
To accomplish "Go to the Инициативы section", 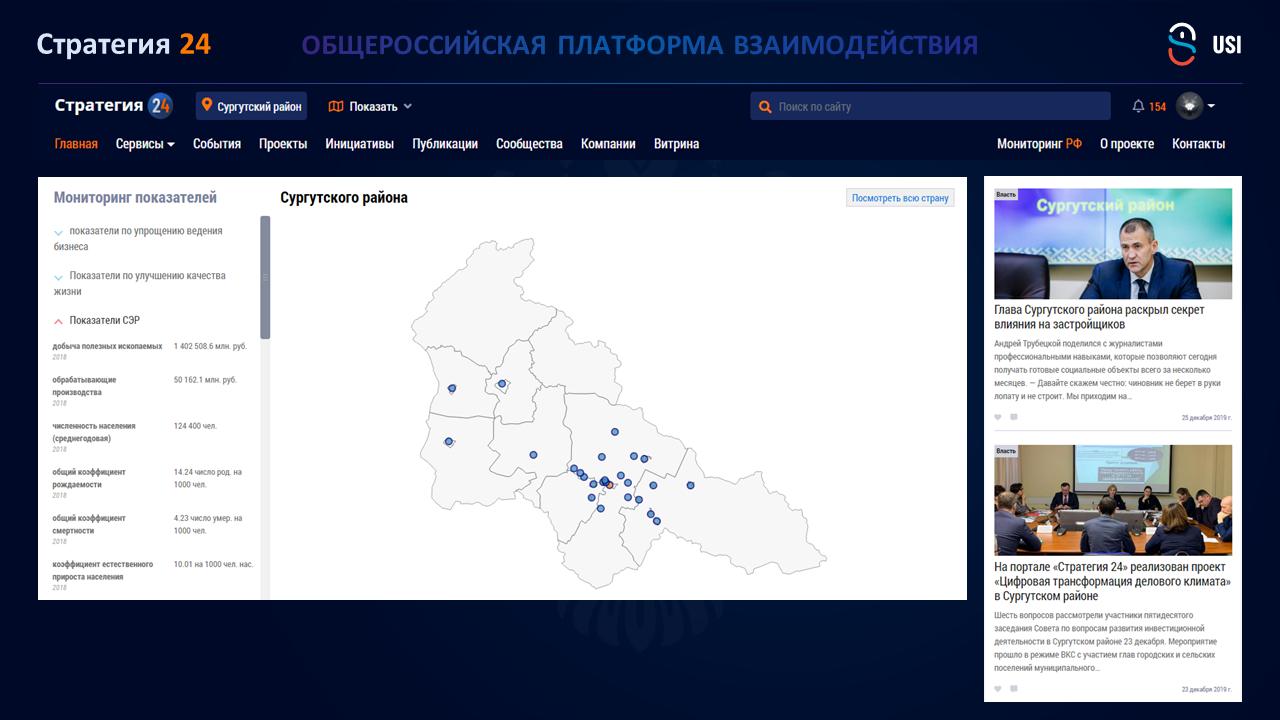I will (359, 144).
